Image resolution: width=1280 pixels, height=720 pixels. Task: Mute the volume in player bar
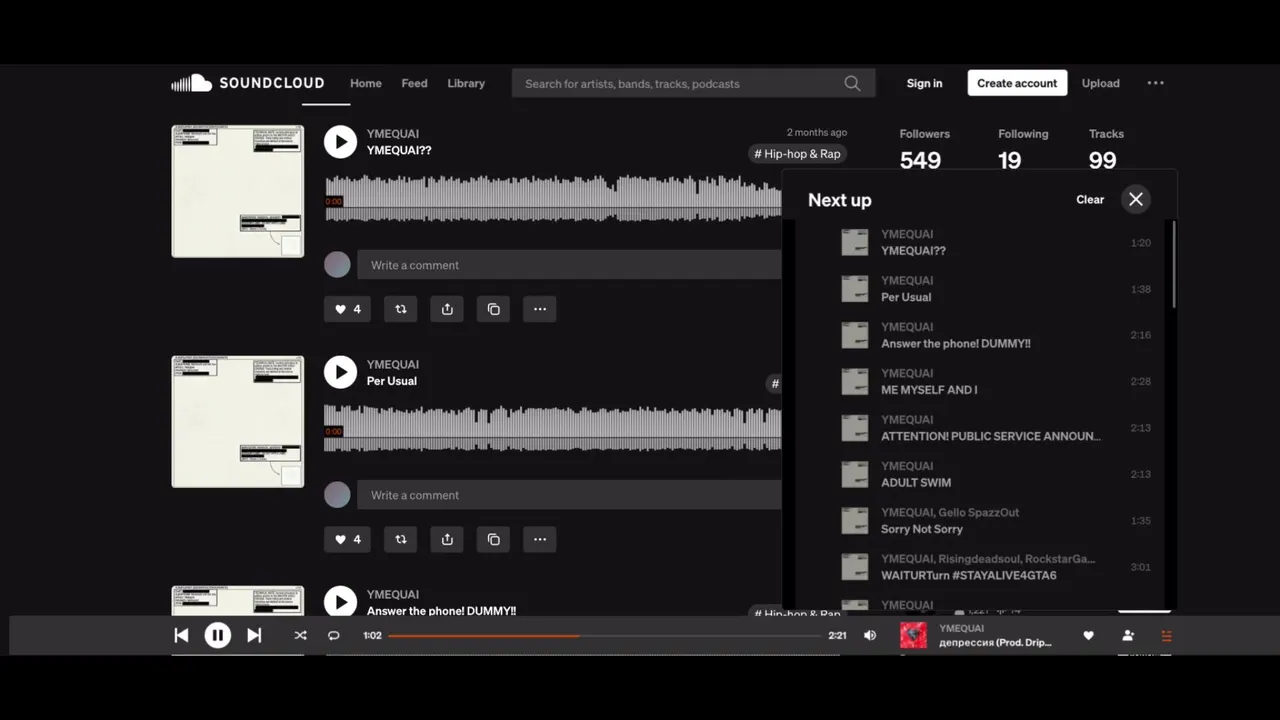click(x=870, y=635)
